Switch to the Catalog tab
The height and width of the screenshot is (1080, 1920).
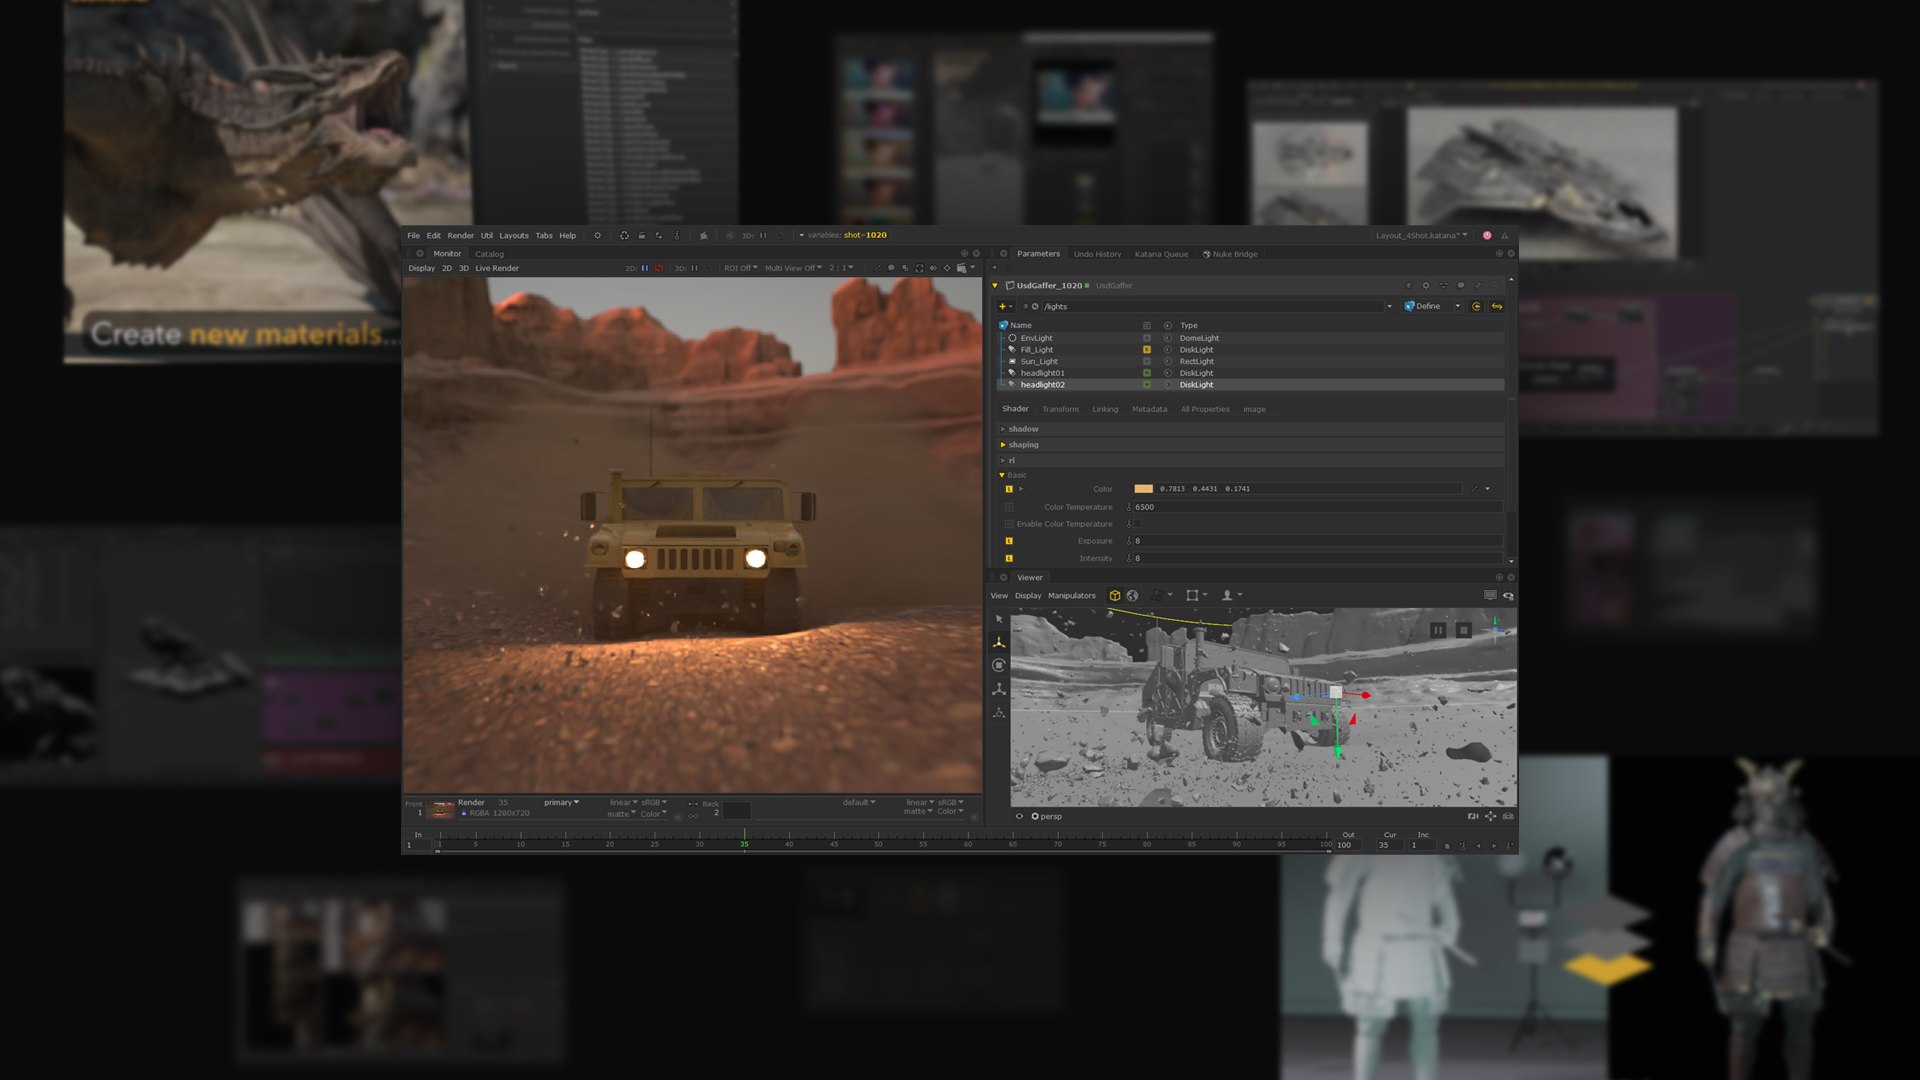click(489, 254)
